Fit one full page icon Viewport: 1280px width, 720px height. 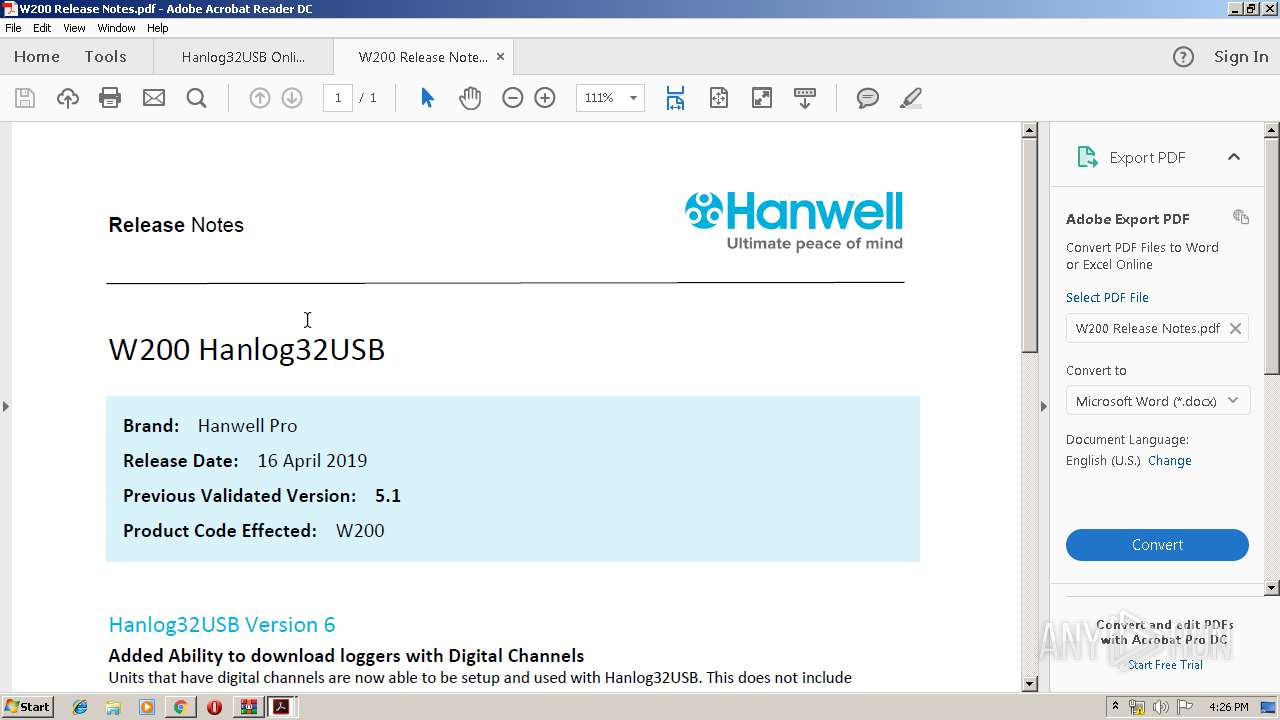point(719,98)
